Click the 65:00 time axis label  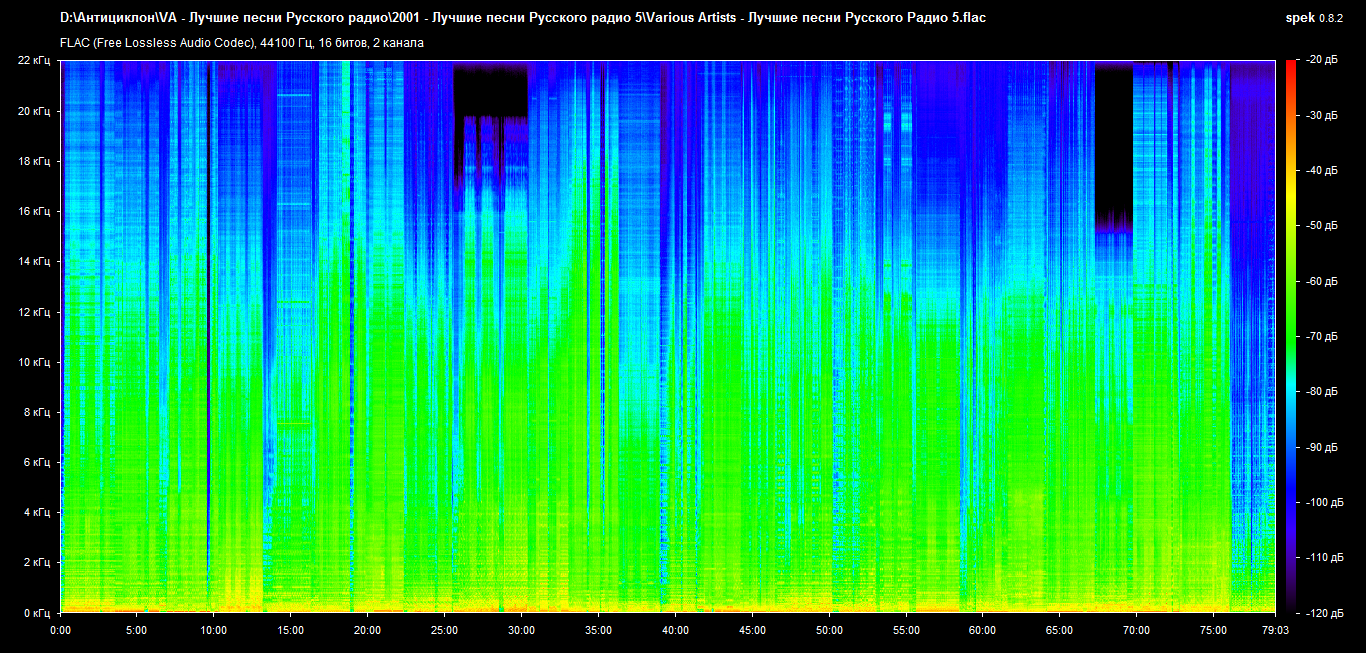coord(1059,631)
